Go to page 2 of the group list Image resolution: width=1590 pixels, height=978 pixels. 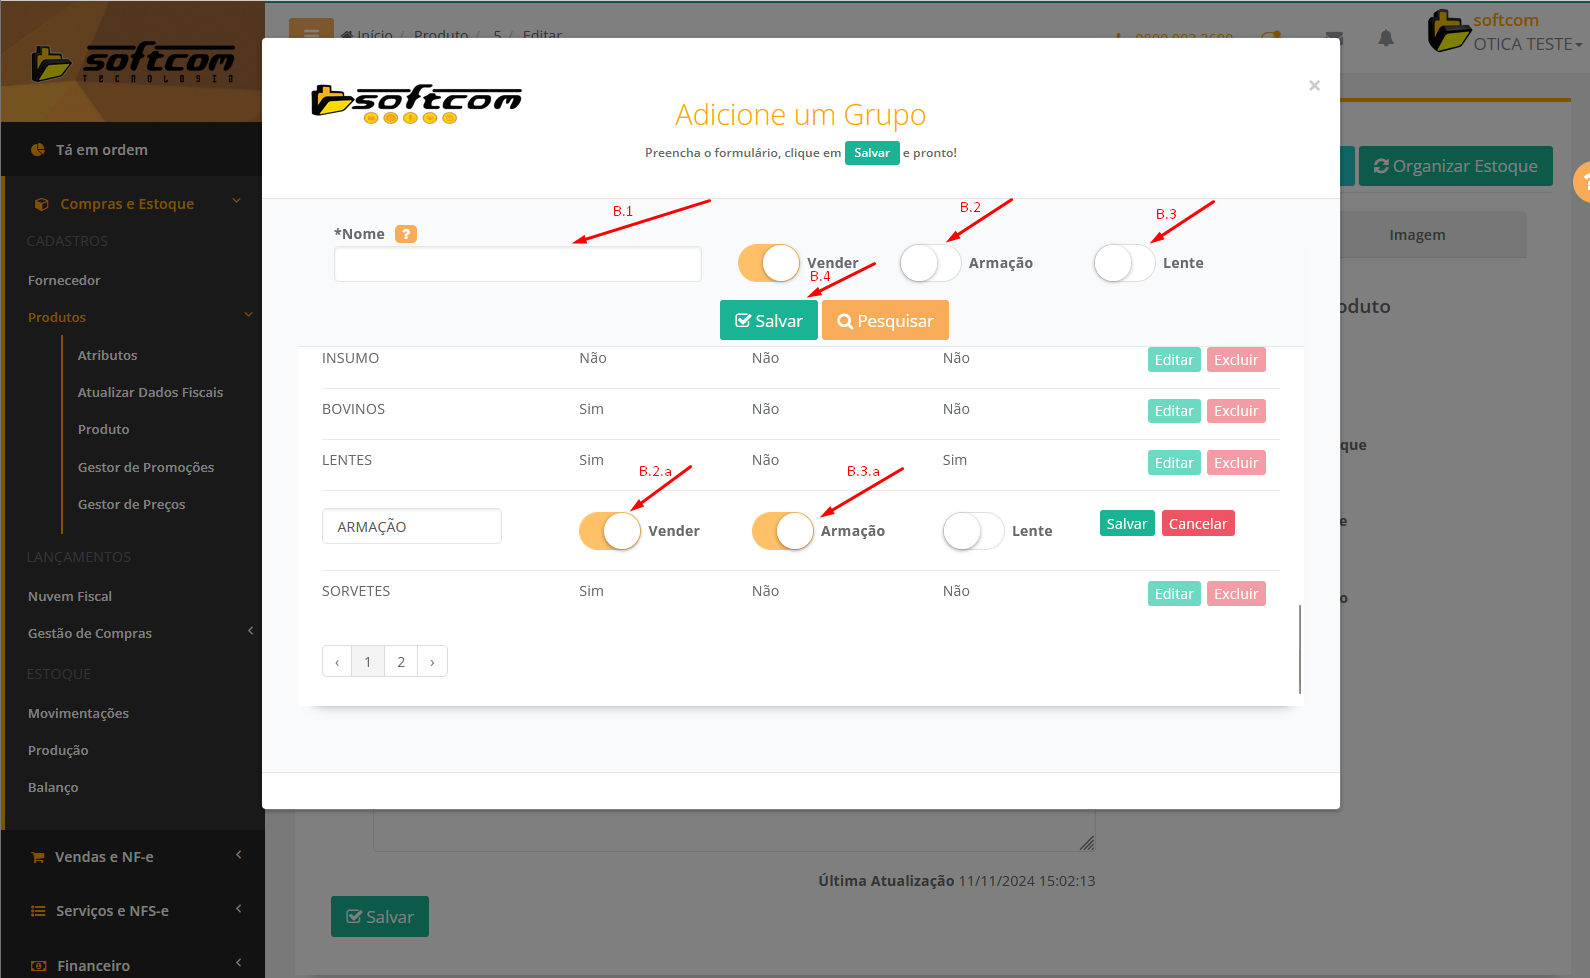401,662
